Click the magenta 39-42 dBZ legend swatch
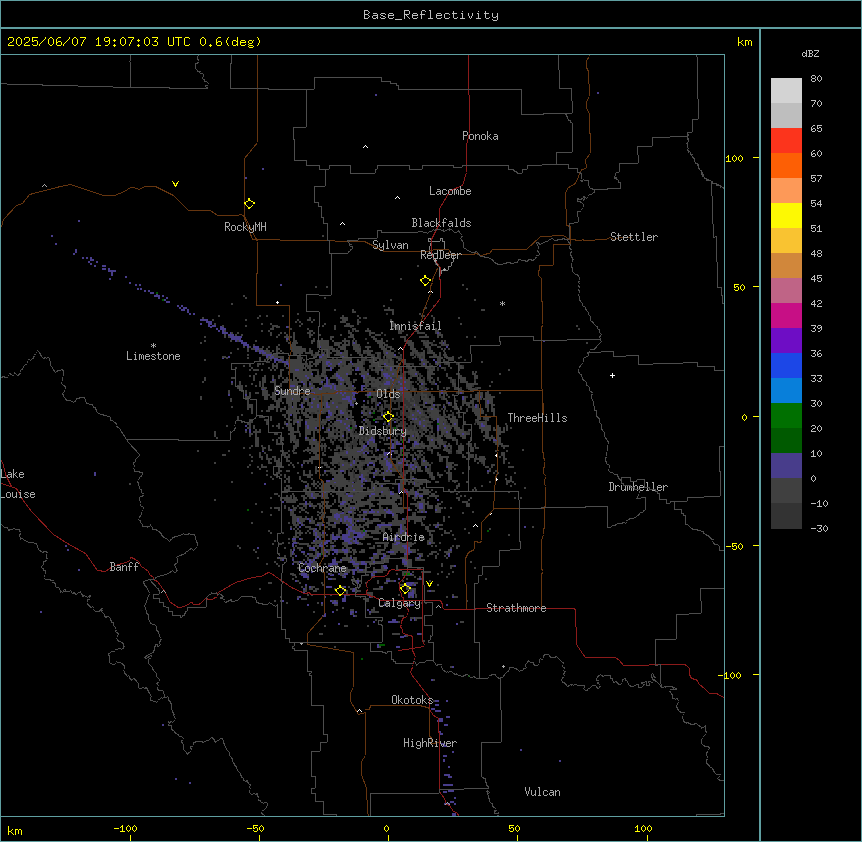This screenshot has width=862, height=842. (786, 315)
